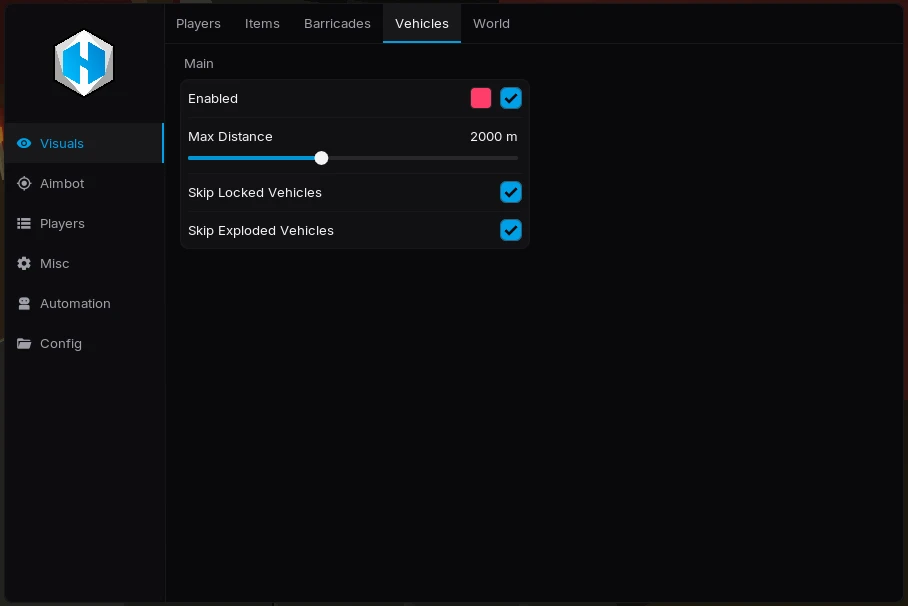
Task: Click the Skip Locked Vehicles label
Action: [255, 192]
